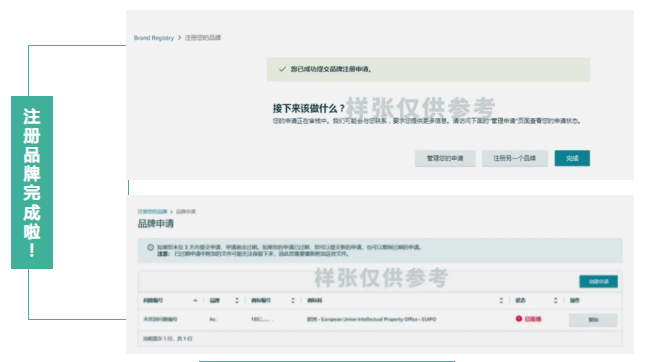Toggle sort arrows on the trademark number column
Screen dimensions: 668x362
click(293, 301)
